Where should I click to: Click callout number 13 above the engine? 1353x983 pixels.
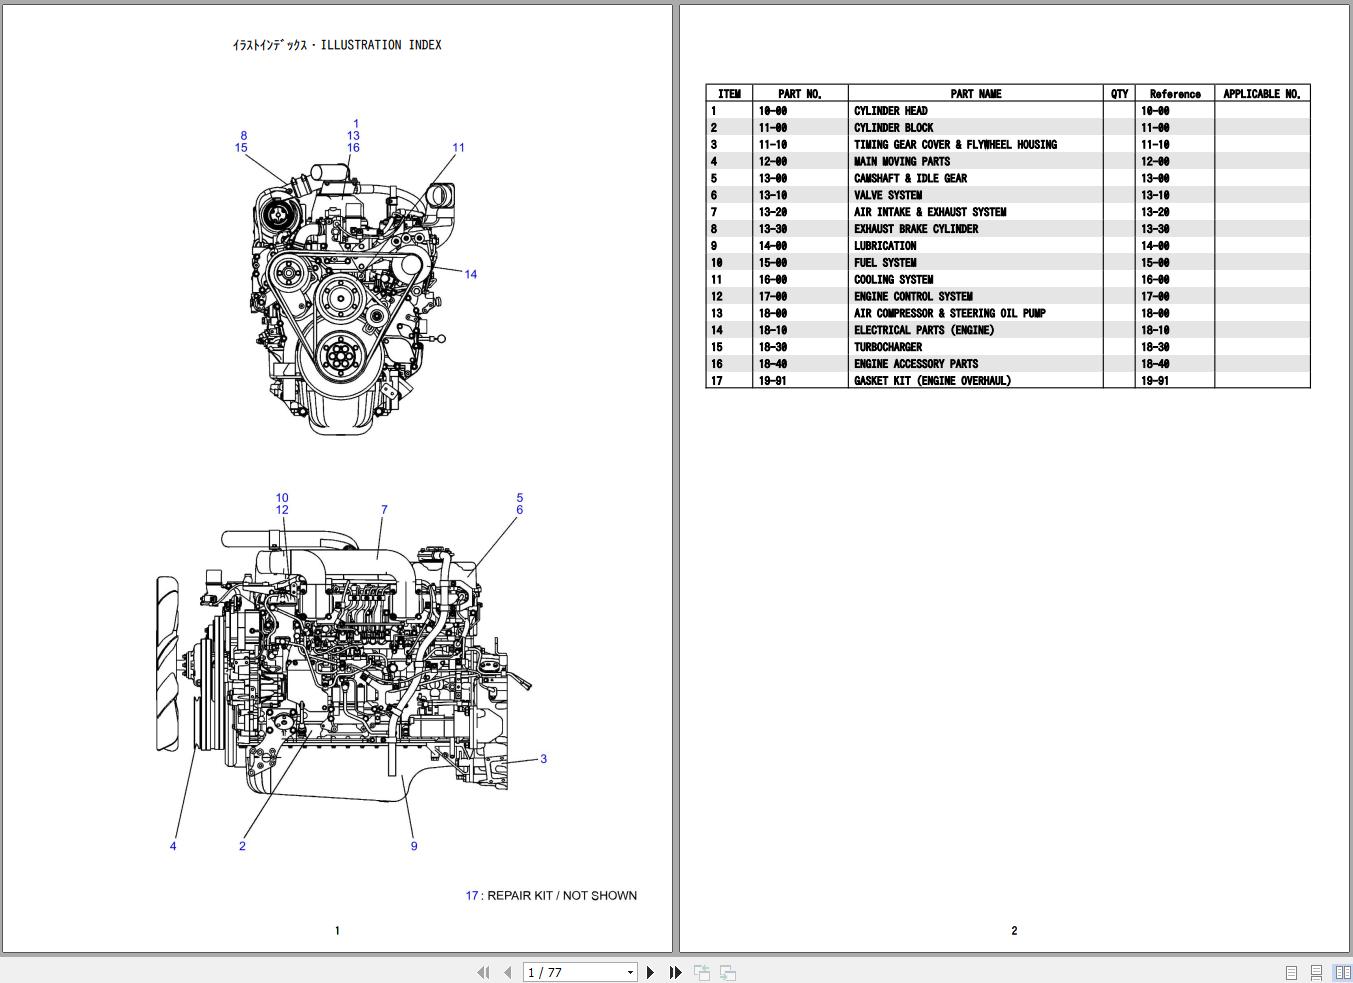click(353, 135)
